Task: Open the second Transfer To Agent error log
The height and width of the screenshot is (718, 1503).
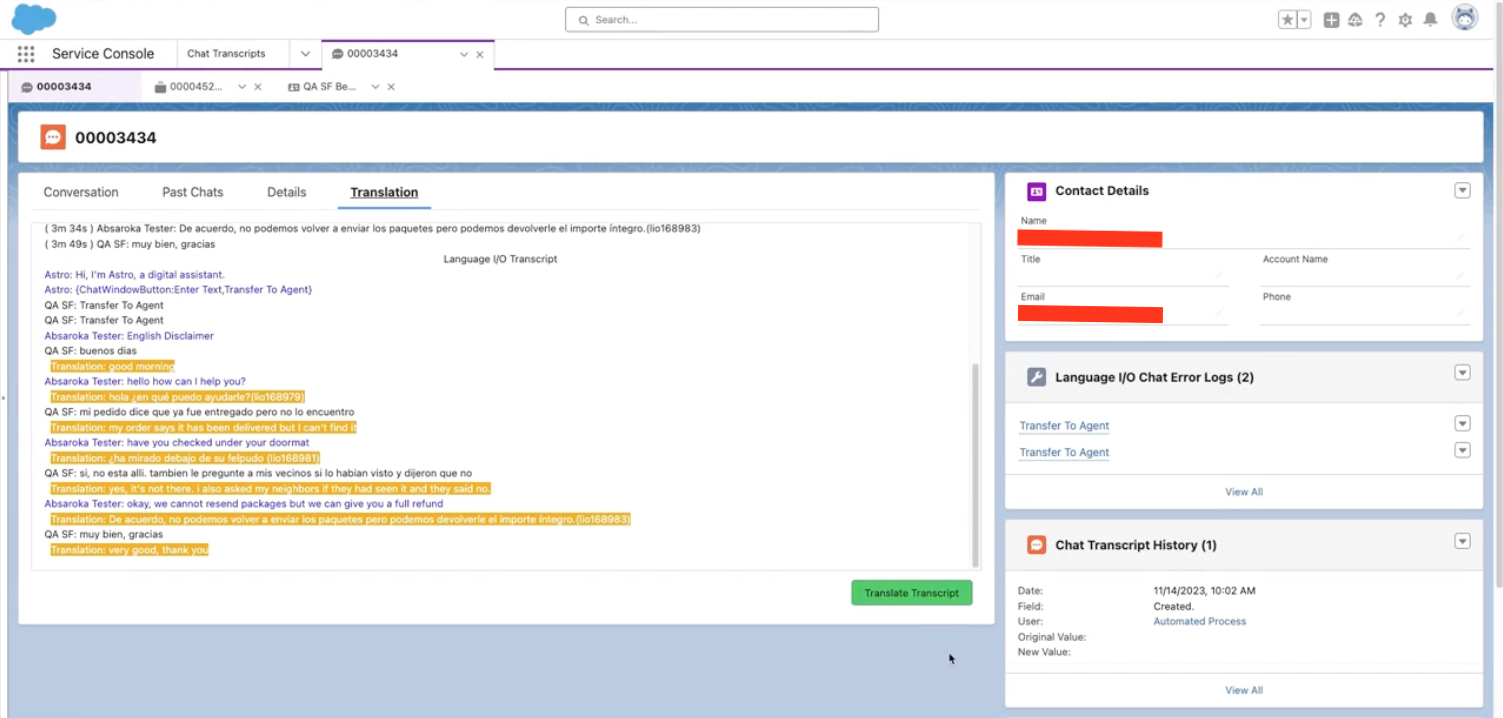Action: tap(1064, 453)
